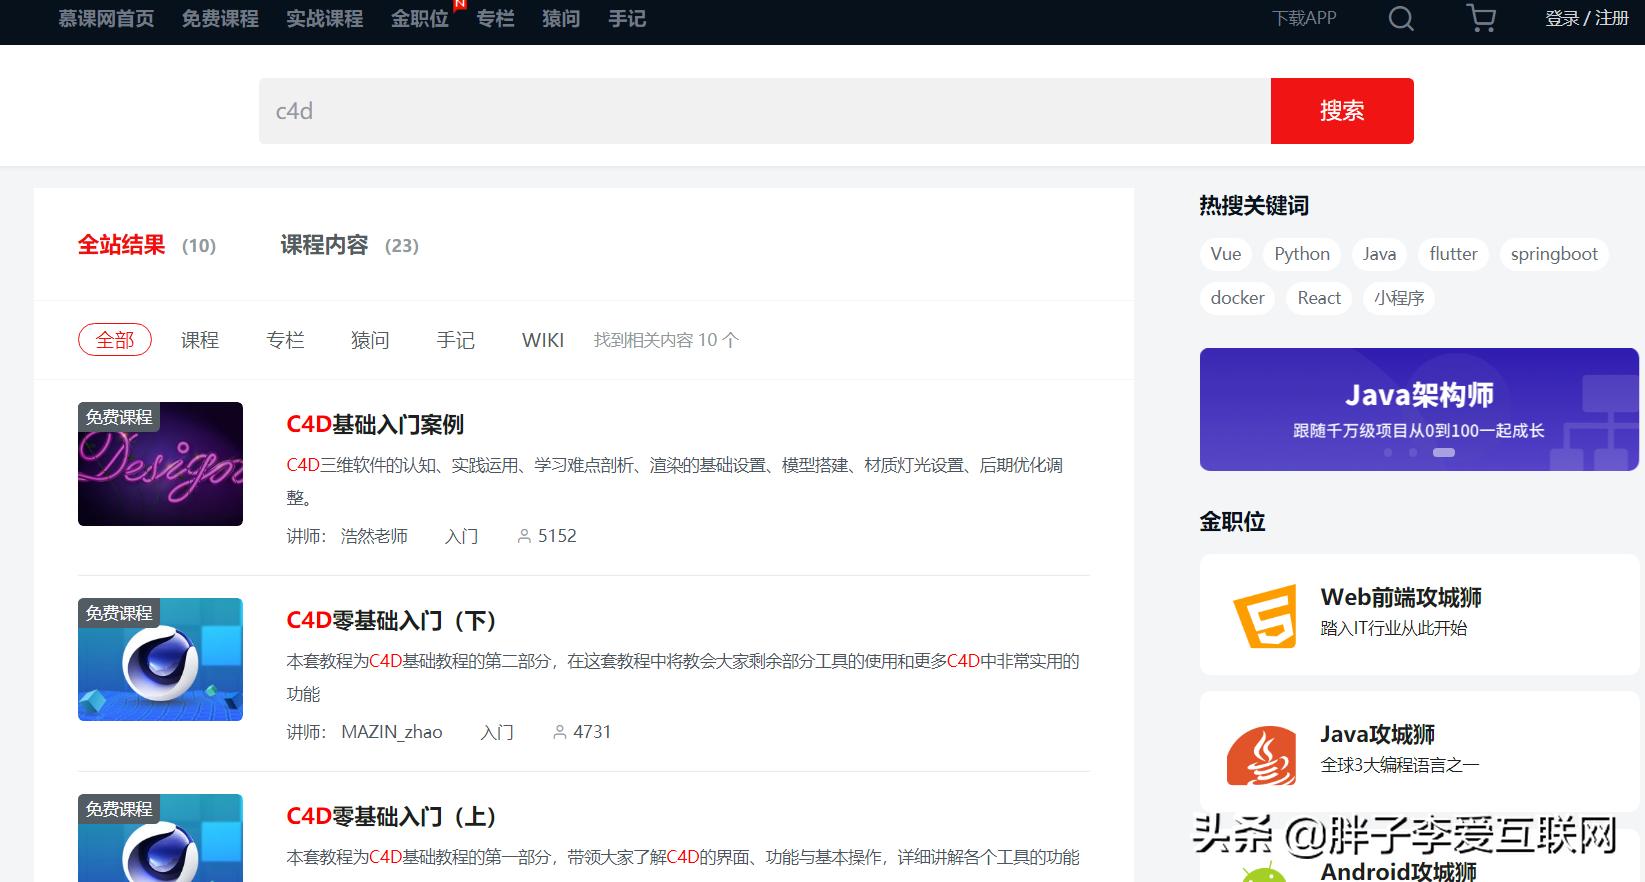Click the C4D零基础入门（上） thumbnail
1645x882 pixels.
160,838
